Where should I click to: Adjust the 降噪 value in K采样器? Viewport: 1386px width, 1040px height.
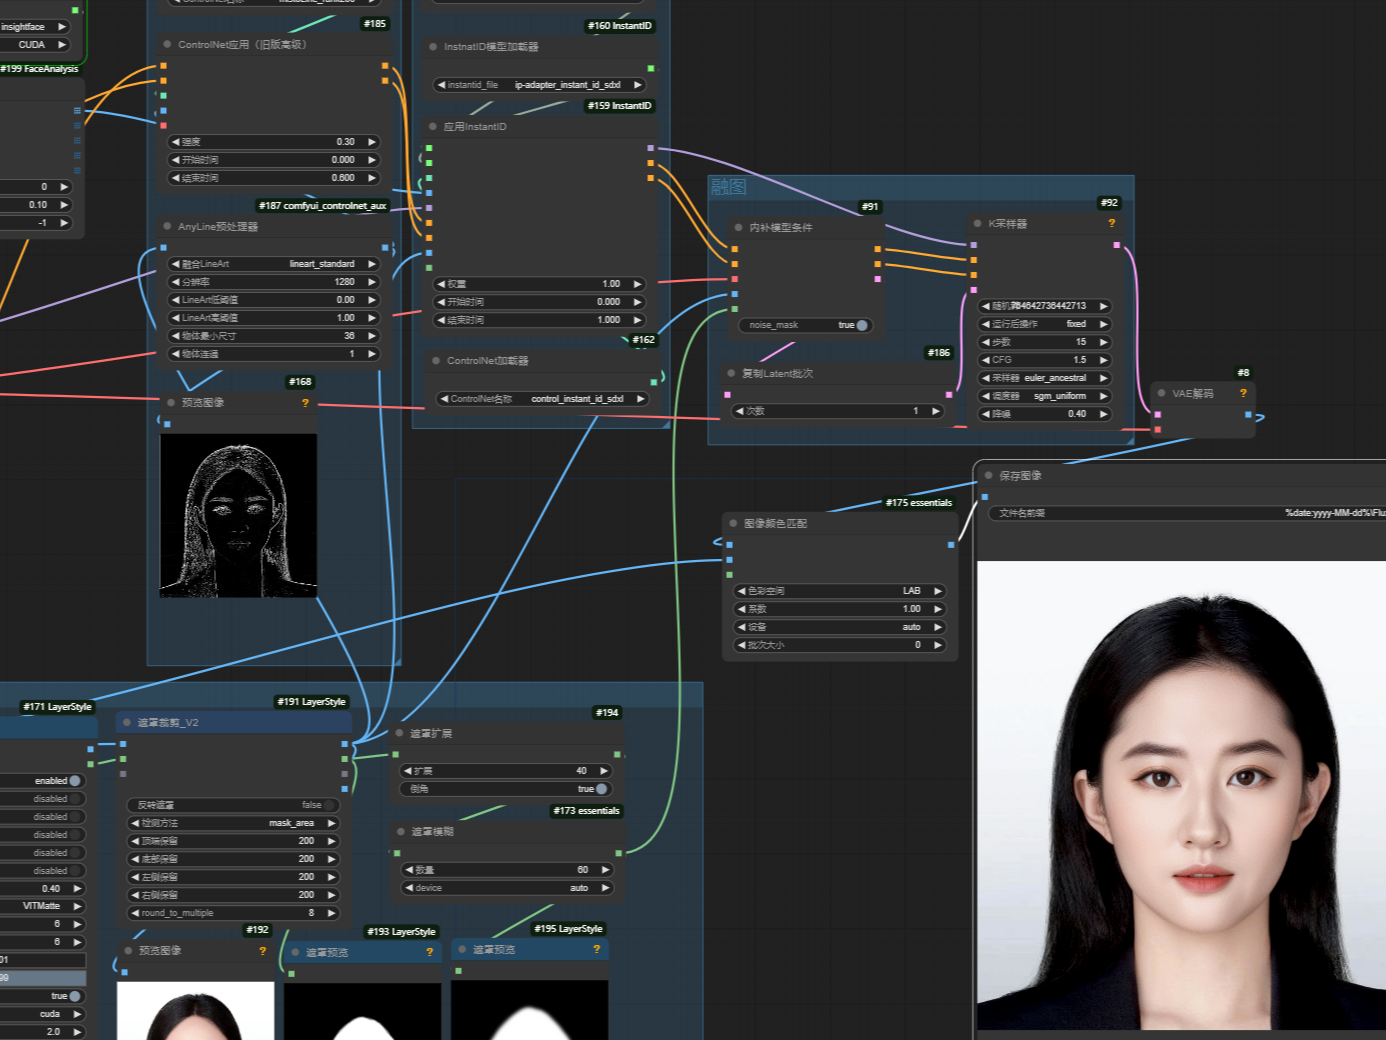(x=1044, y=414)
